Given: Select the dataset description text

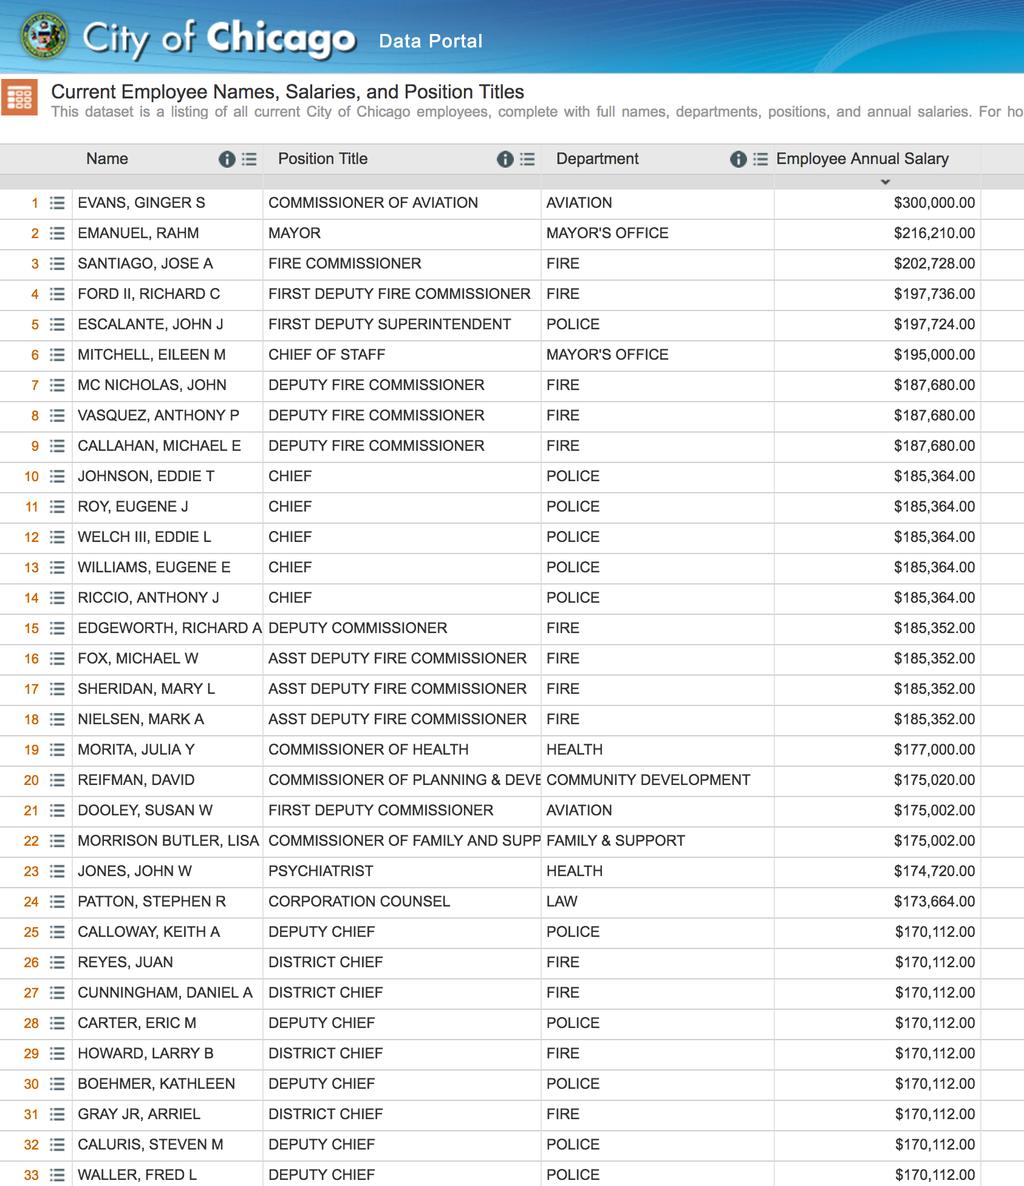Looking at the screenshot, I should [537, 112].
